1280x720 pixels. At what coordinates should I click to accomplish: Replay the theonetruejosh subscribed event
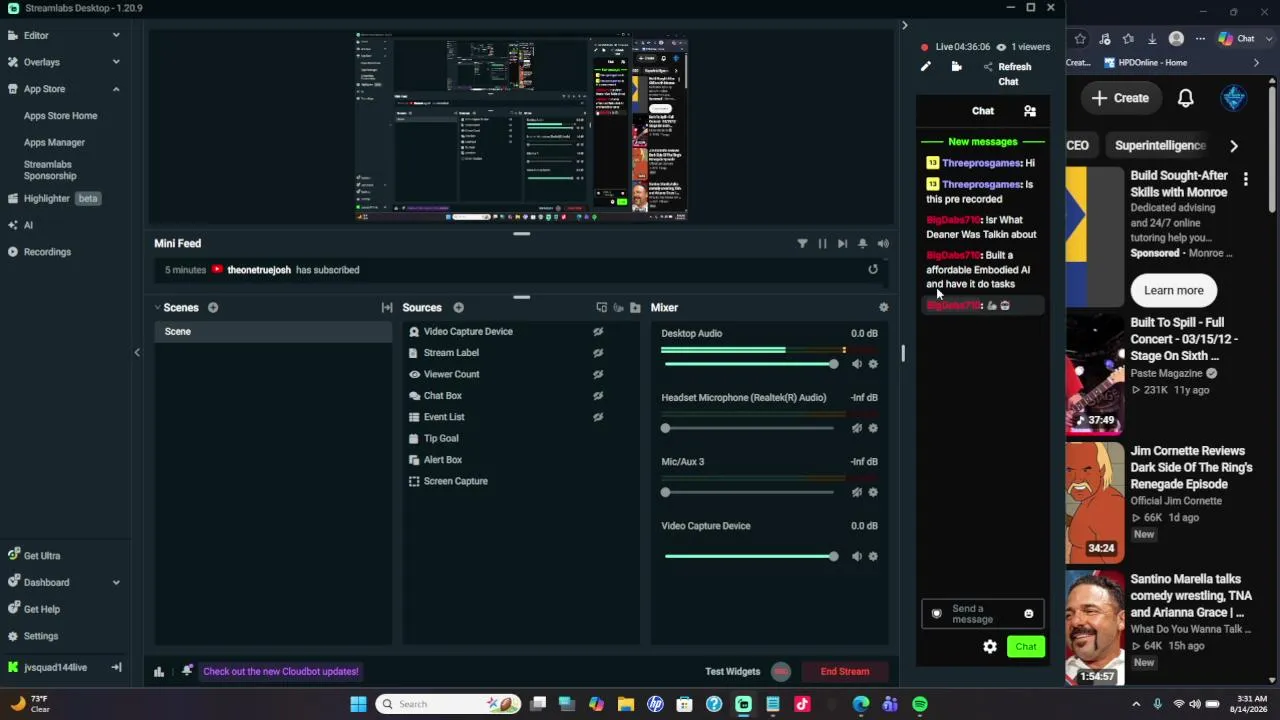(873, 269)
